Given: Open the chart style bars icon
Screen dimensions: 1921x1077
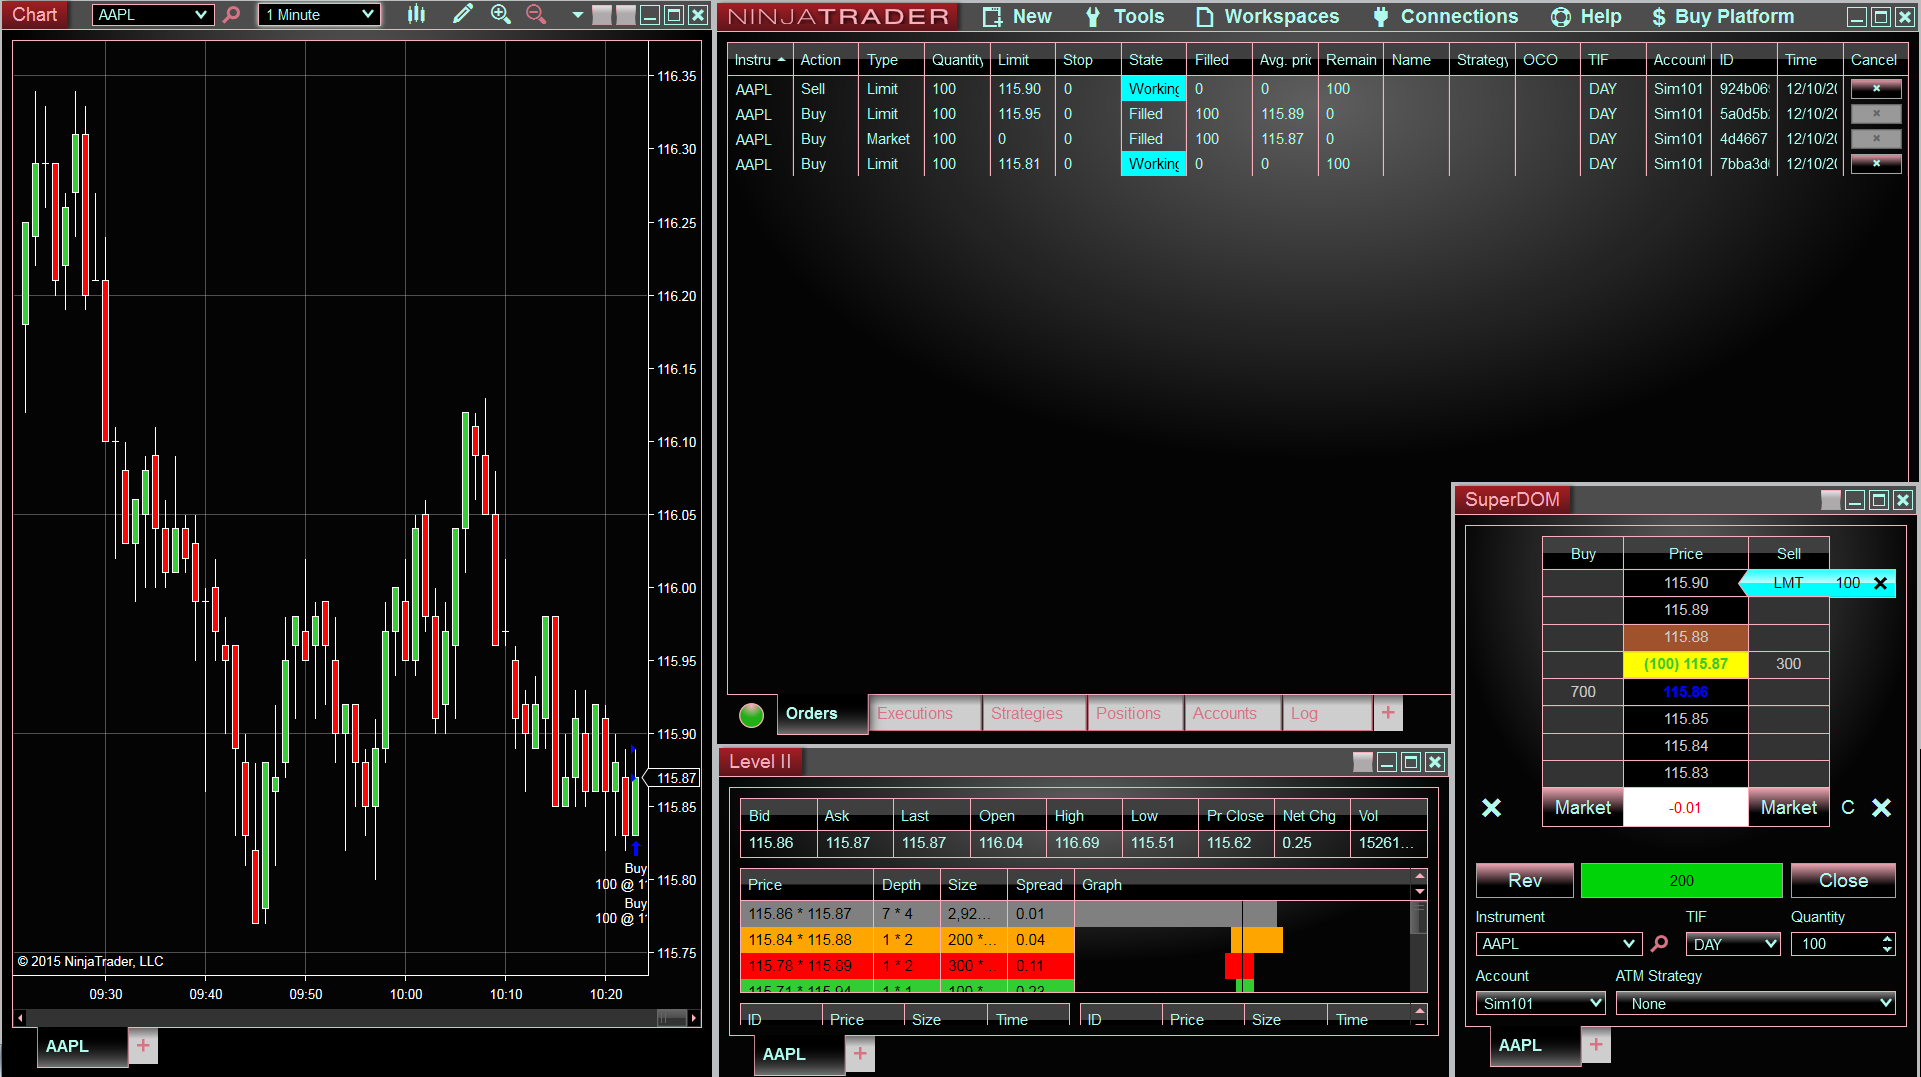Looking at the screenshot, I should pos(416,15).
